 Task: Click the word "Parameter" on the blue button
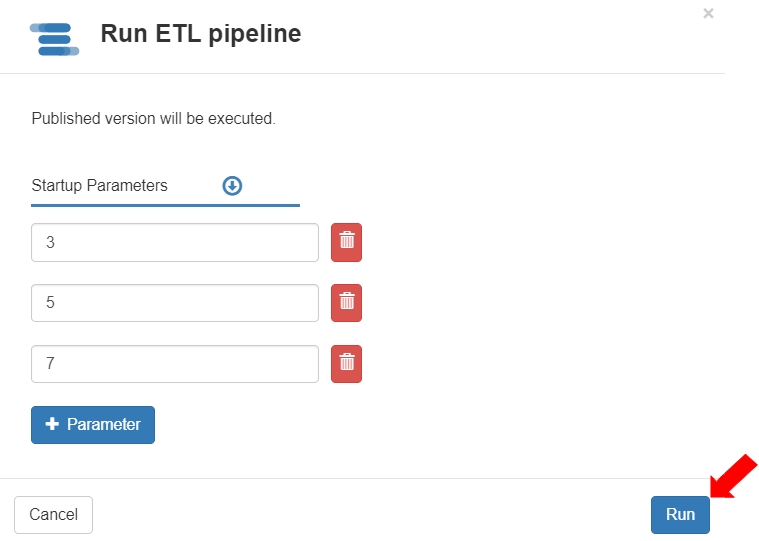tap(104, 424)
